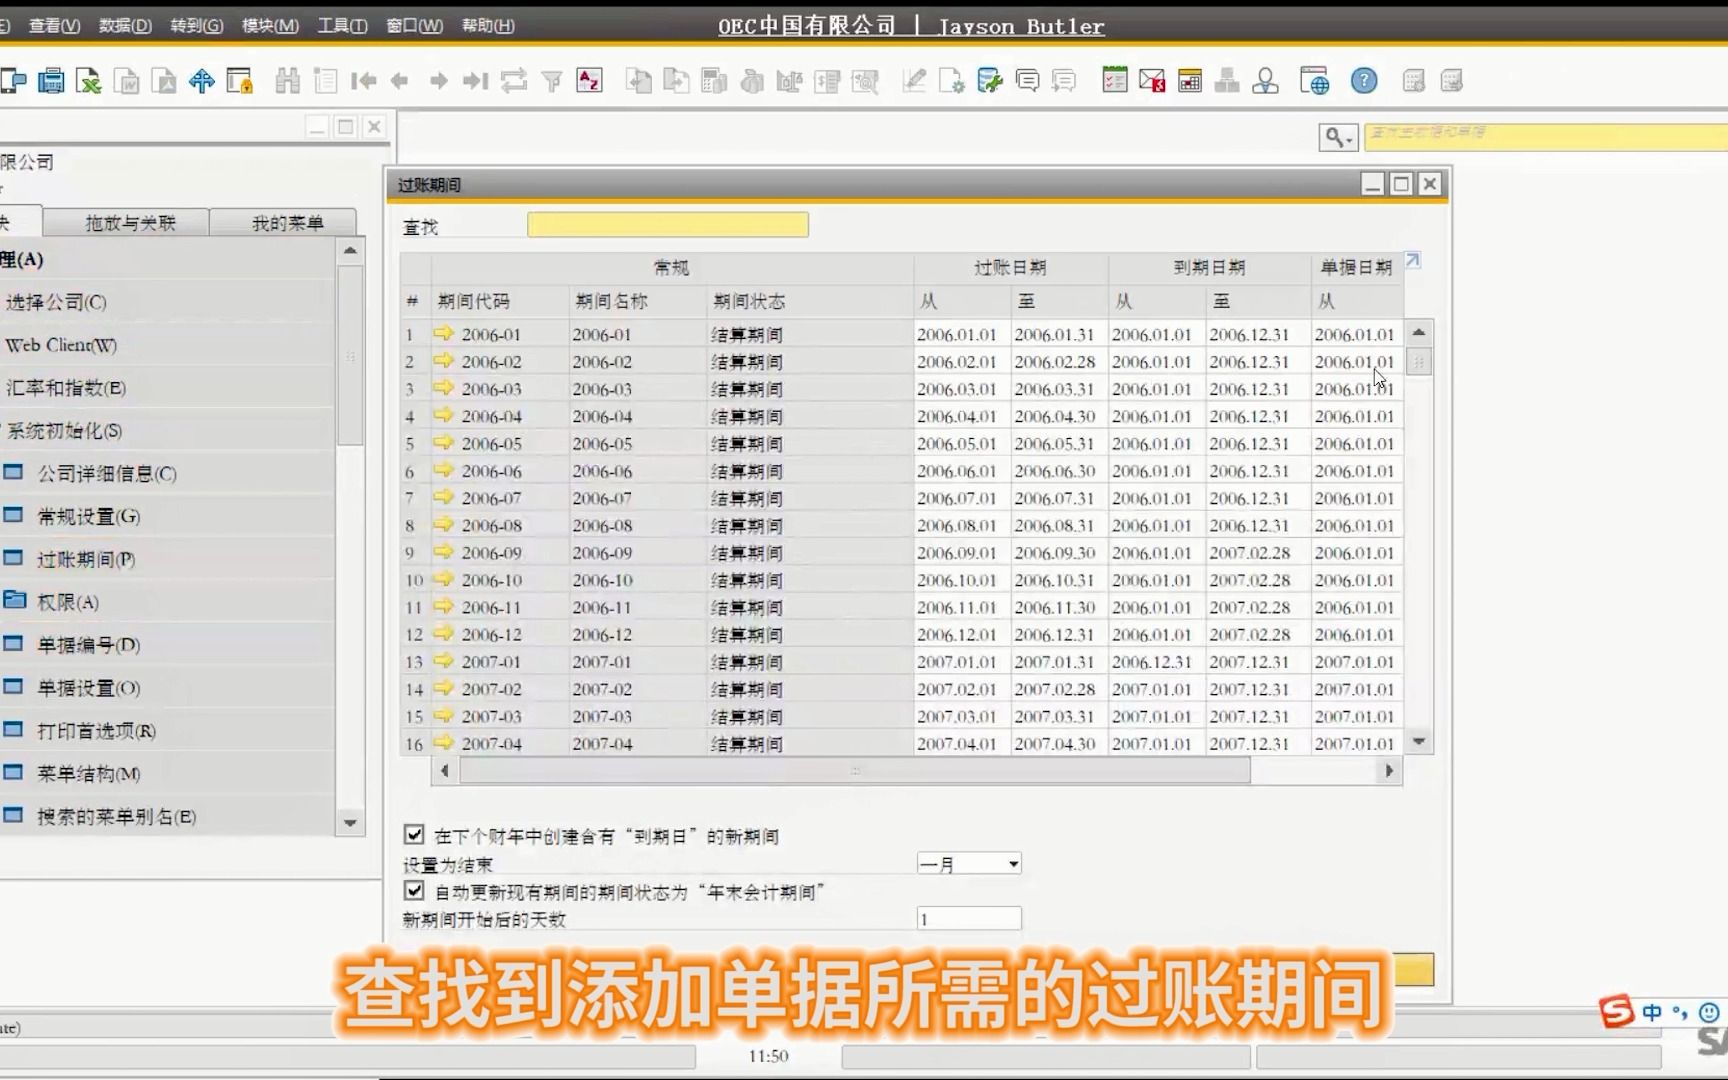Click the Sort A-Z toolbar icon
The width and height of the screenshot is (1728, 1080).
589,81
